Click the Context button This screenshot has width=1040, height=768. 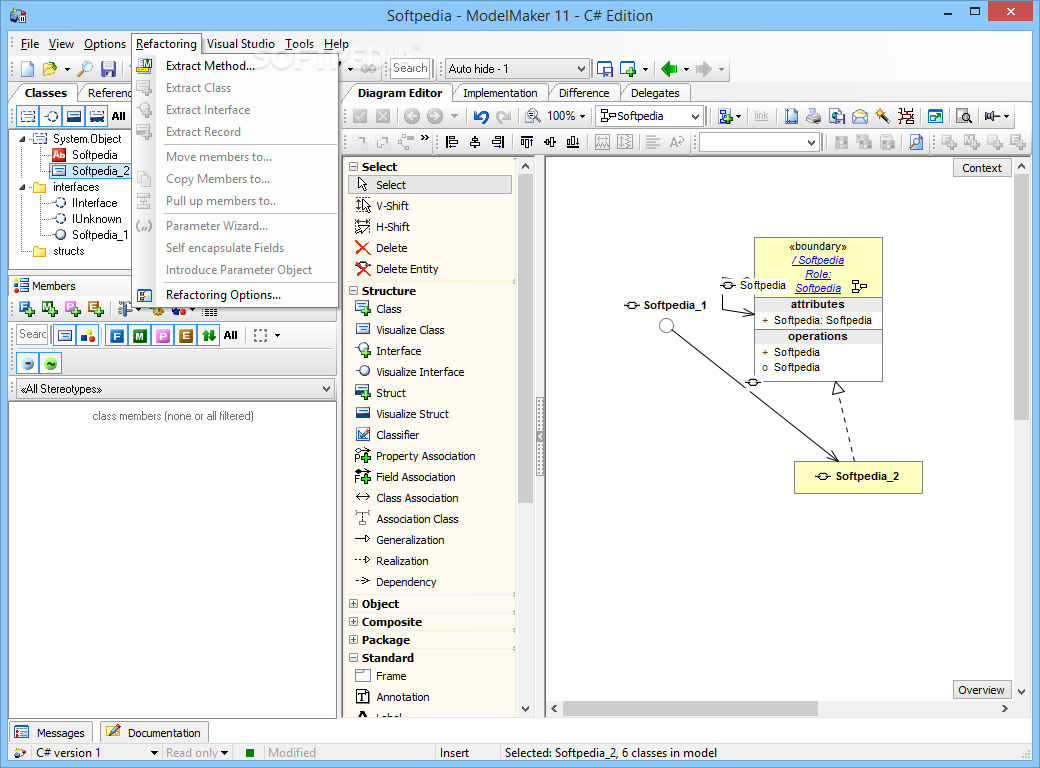pyautogui.click(x=982, y=168)
